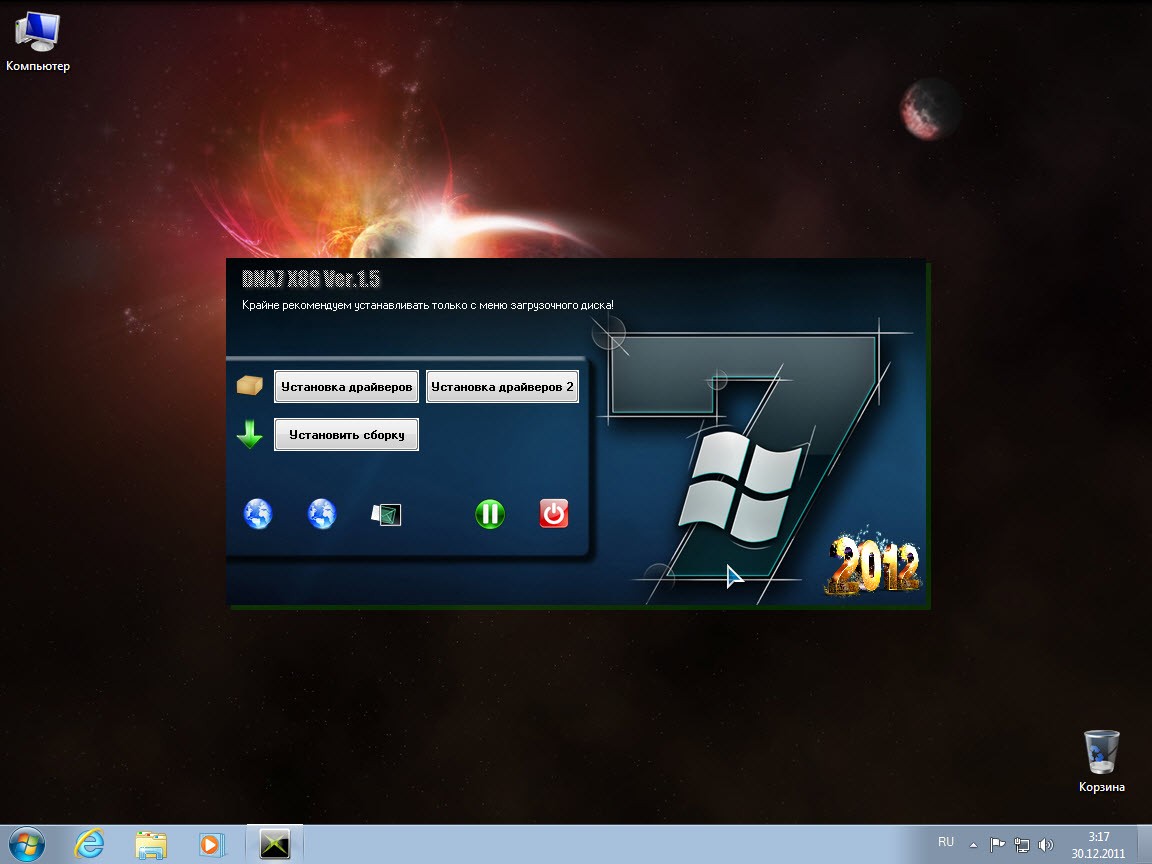Click the network tray icon
This screenshot has width=1152, height=864.
[x=1021, y=845]
